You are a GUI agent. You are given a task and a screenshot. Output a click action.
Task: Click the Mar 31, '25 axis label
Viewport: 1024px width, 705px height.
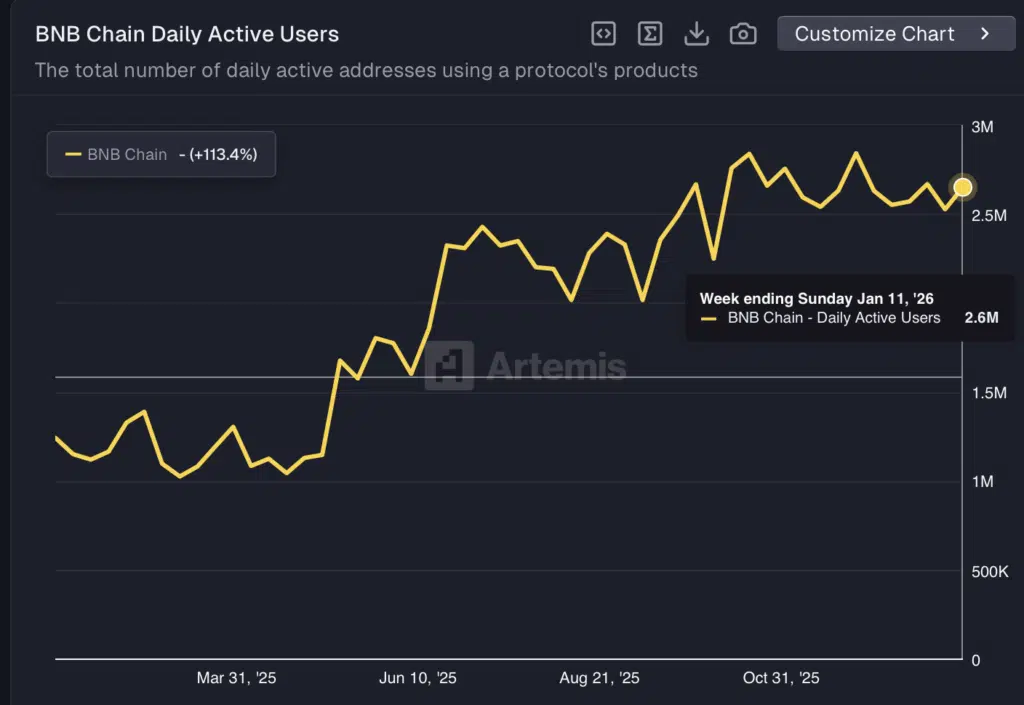click(236, 678)
